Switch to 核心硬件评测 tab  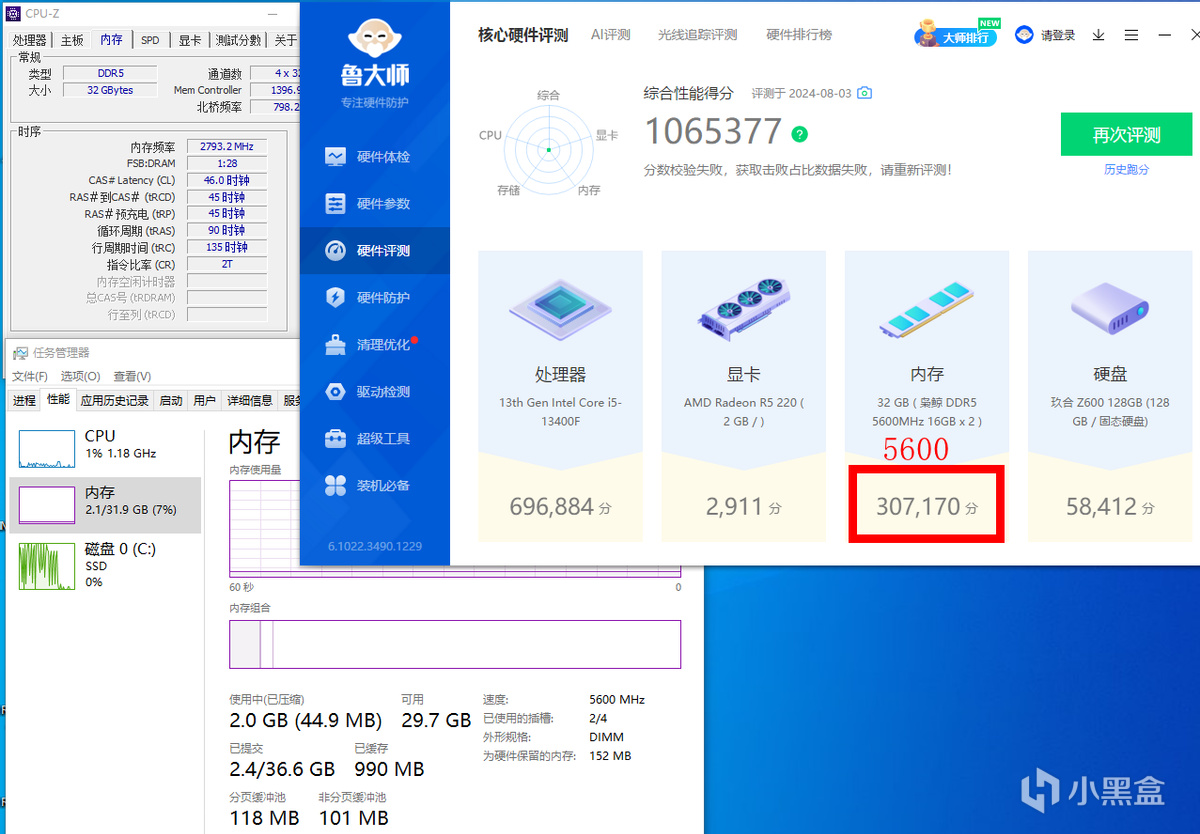point(523,35)
